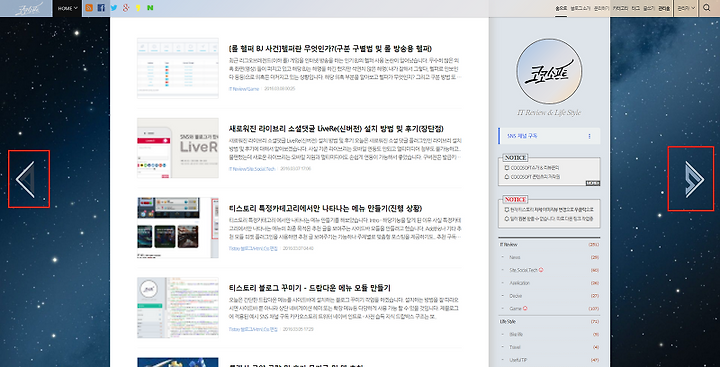
Task: Open thumbnail of 특정카테고리 메뉴 post
Action: click(178, 228)
